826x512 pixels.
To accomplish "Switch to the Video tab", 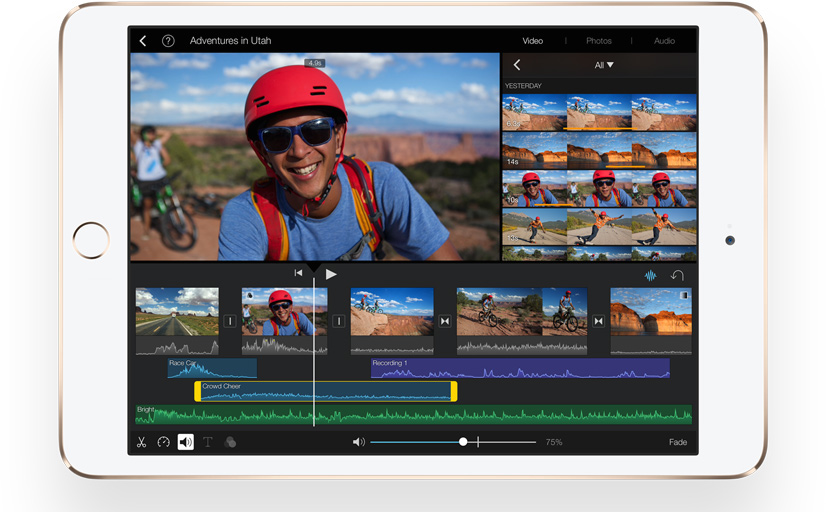I will coord(533,41).
